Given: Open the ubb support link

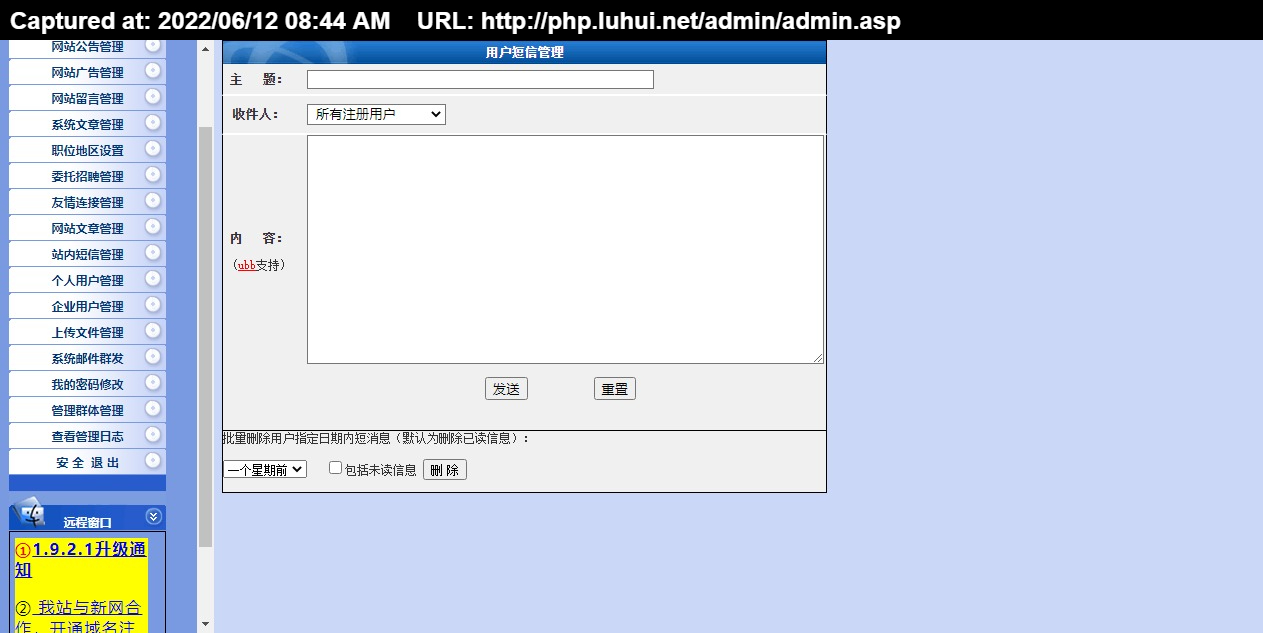Looking at the screenshot, I should 247,265.
